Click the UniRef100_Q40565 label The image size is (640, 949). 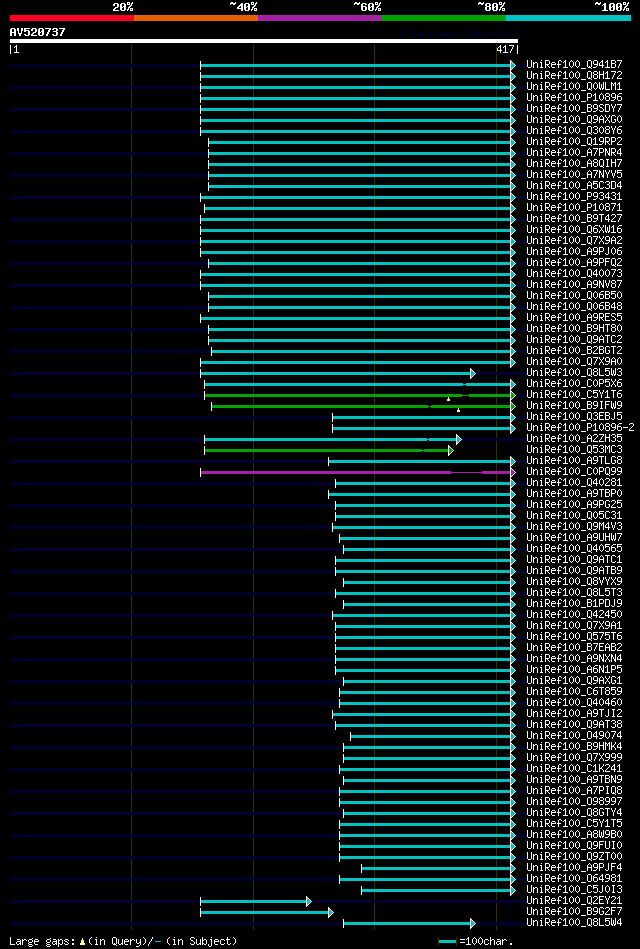pos(574,549)
